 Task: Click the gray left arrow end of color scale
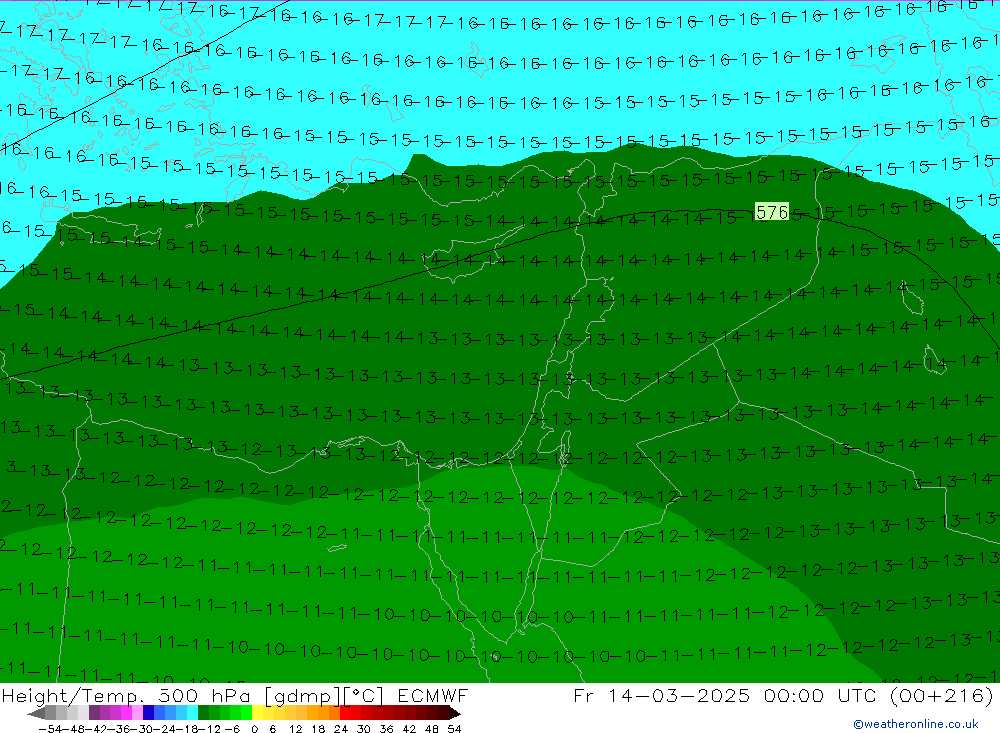pos(36,713)
